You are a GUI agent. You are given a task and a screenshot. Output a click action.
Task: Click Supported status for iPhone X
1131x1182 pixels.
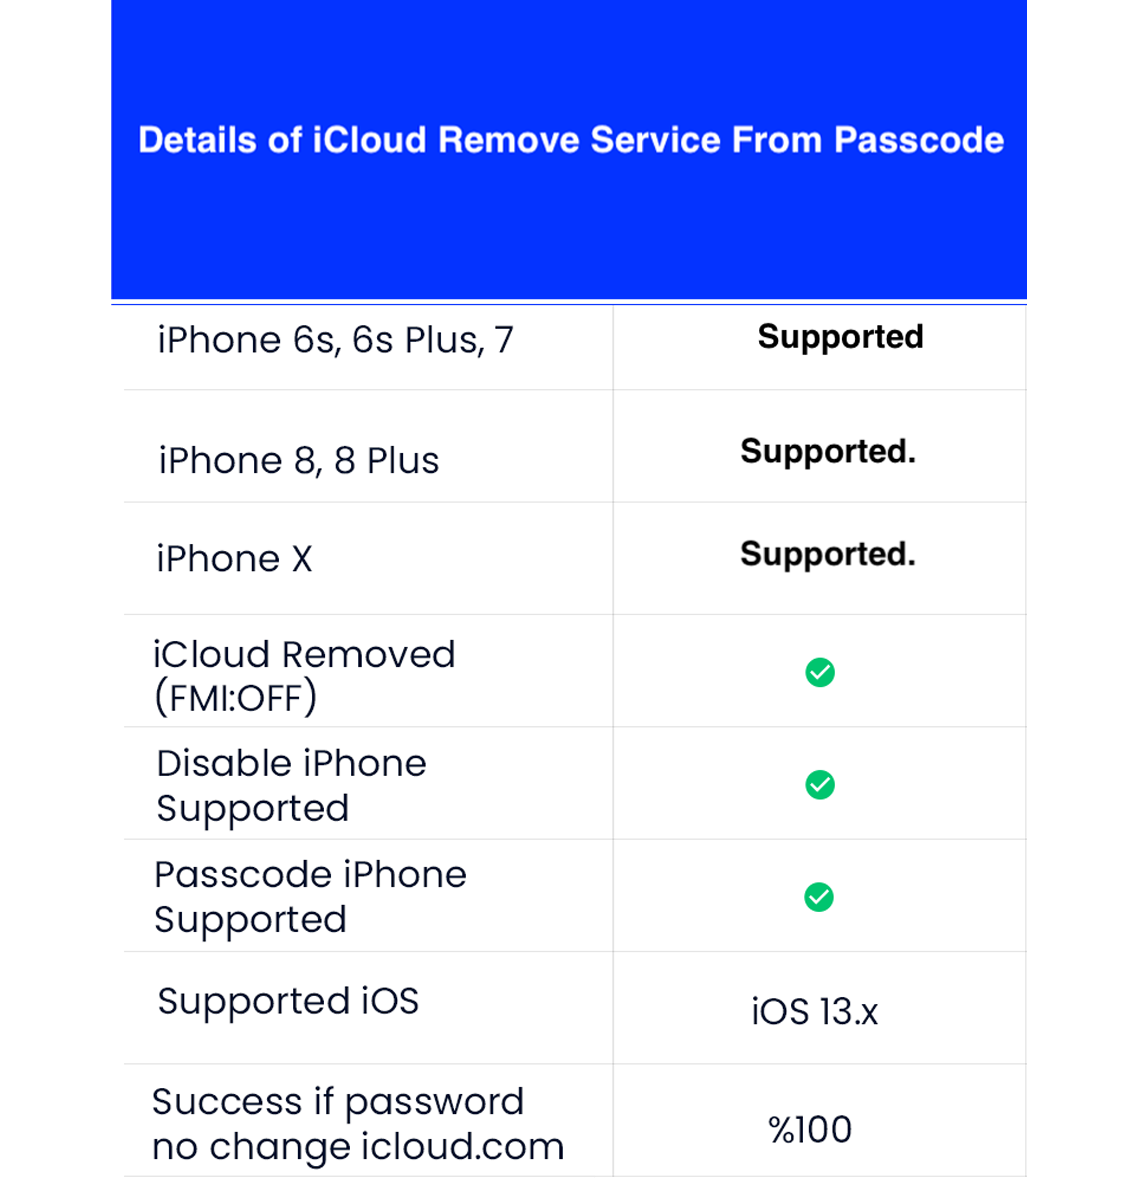(x=828, y=554)
